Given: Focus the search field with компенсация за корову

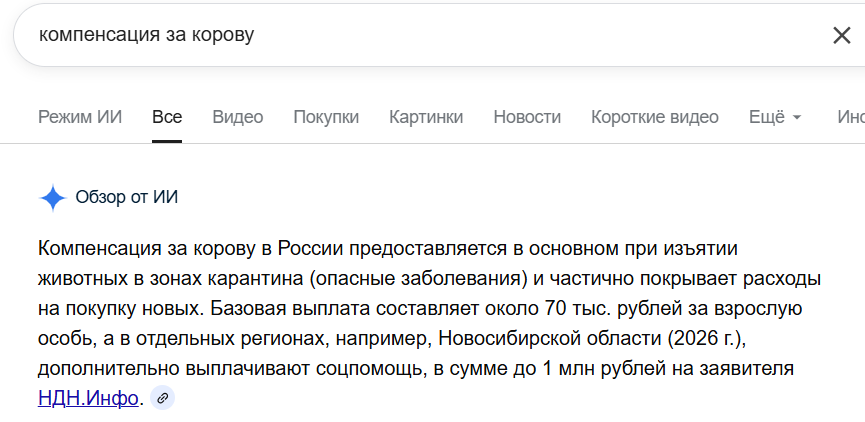Looking at the screenshot, I should (400, 36).
